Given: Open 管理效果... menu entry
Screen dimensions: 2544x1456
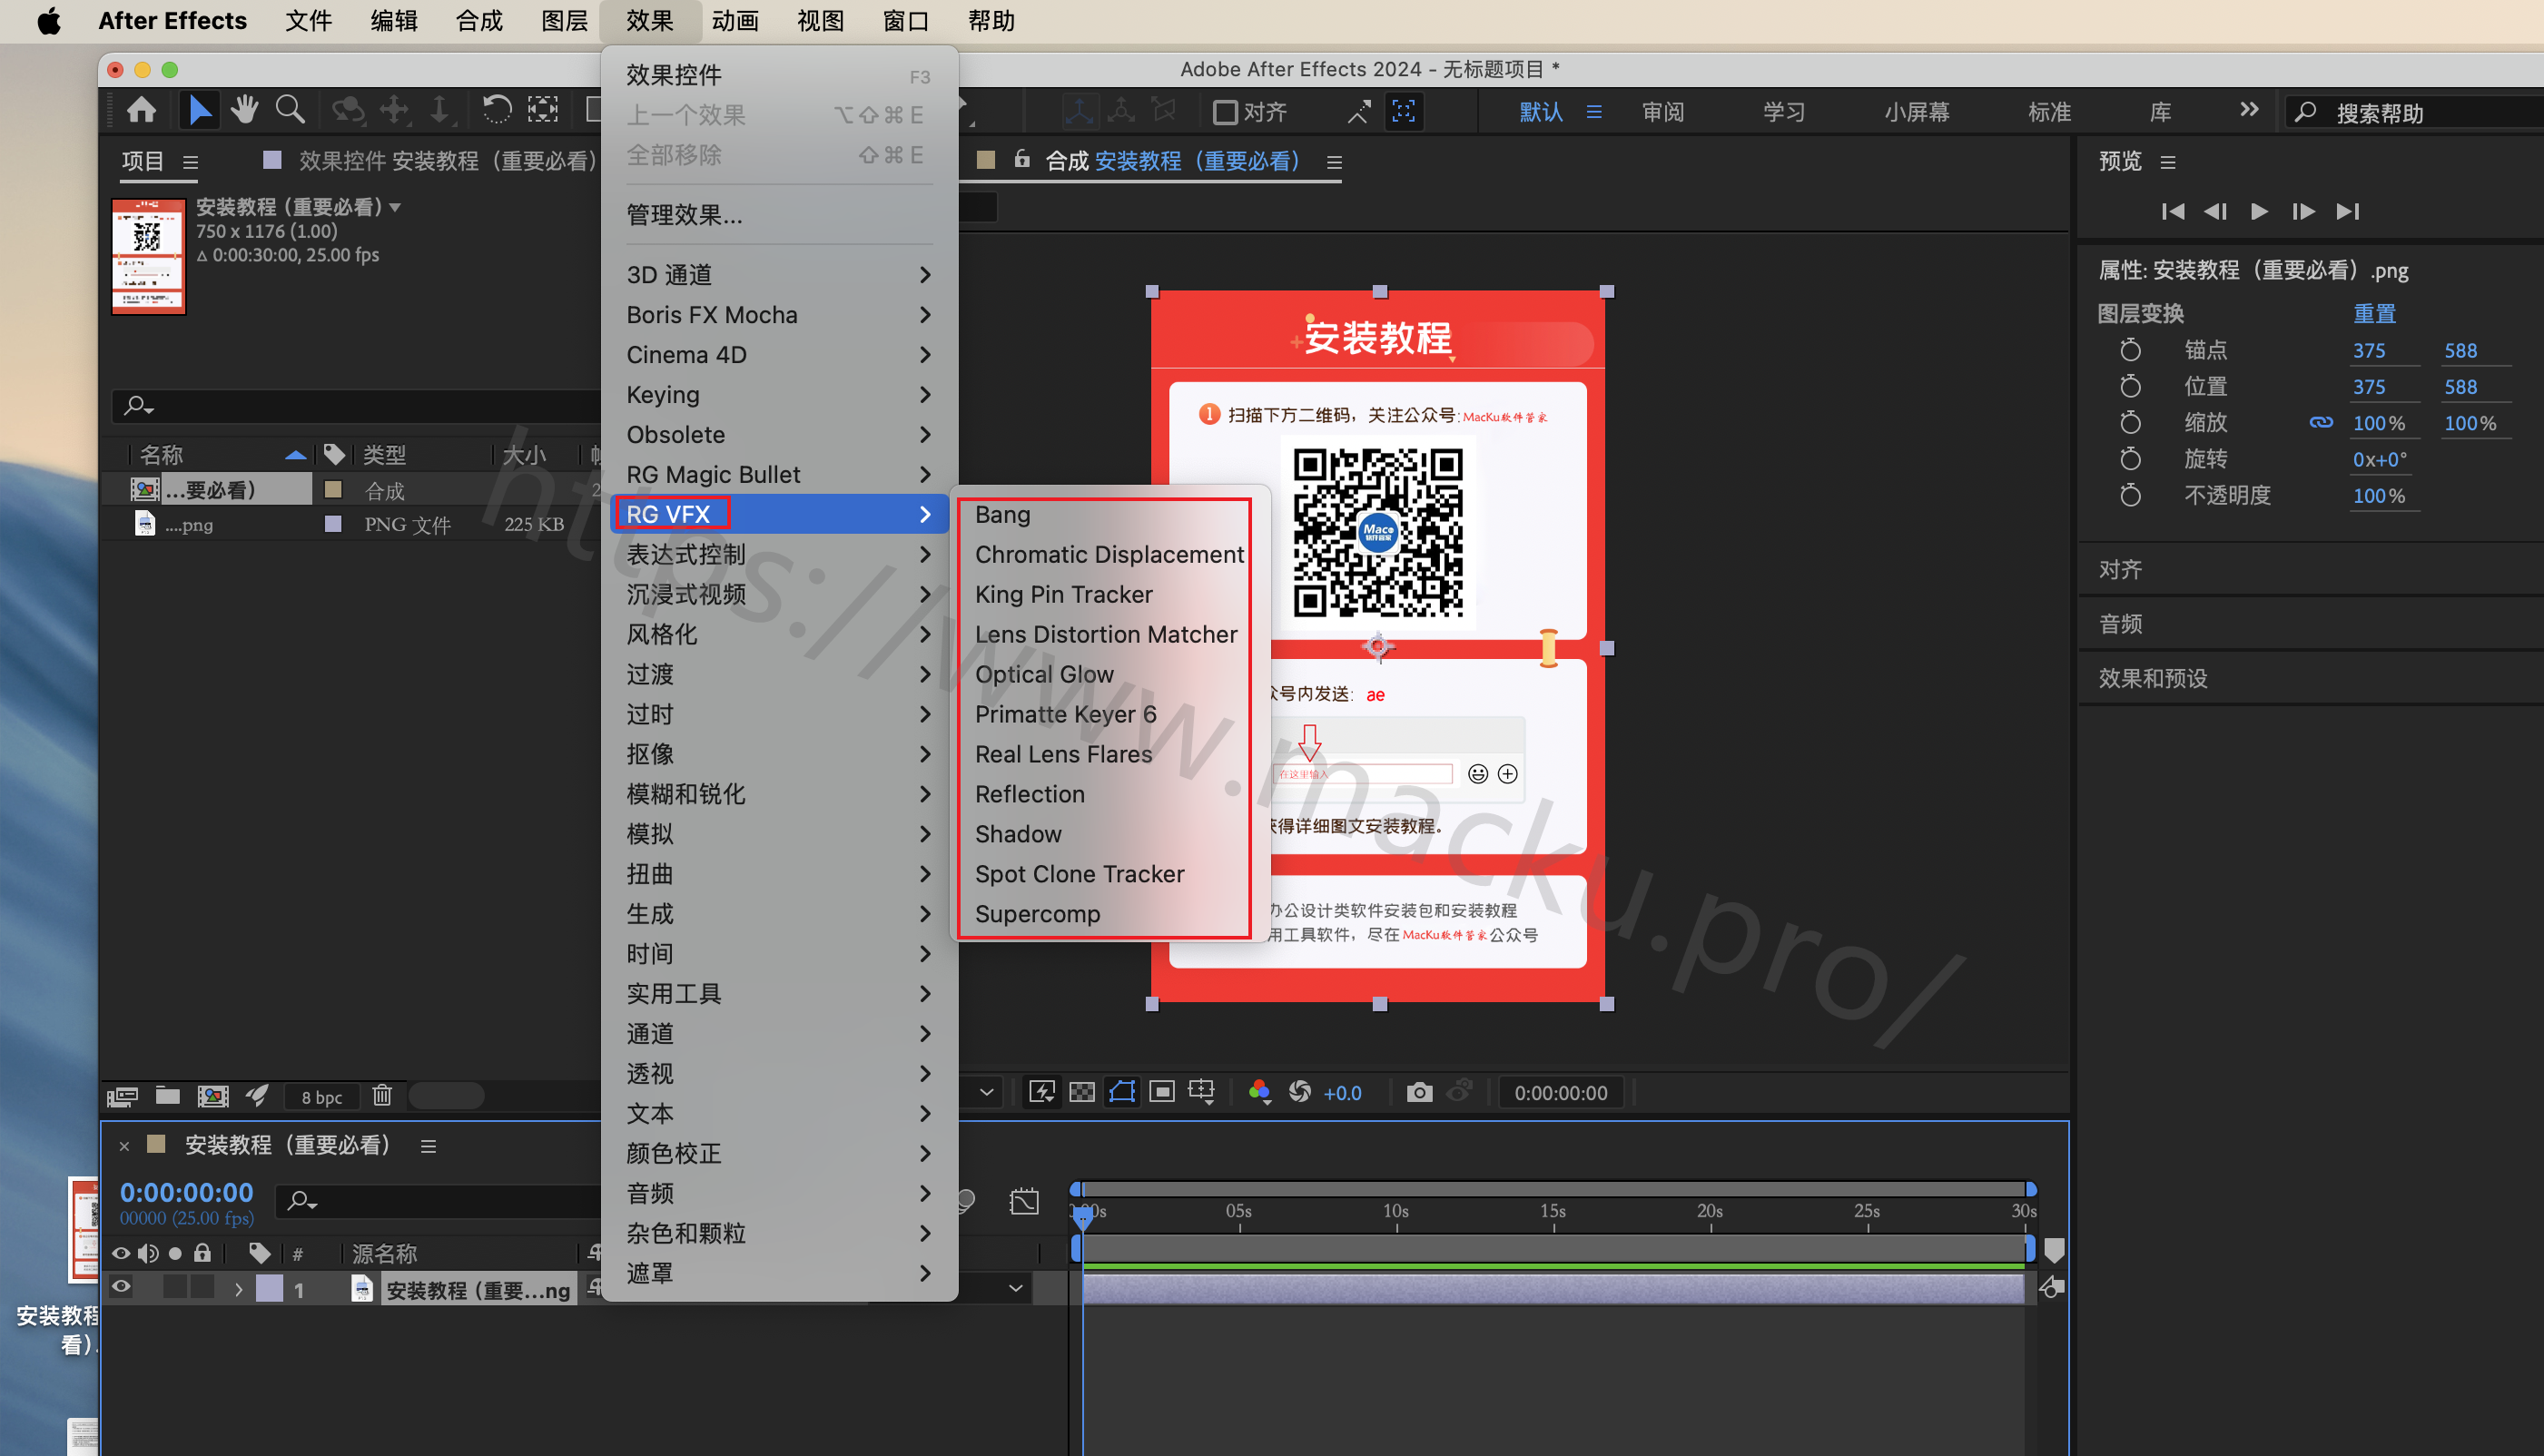Looking at the screenshot, I should [x=778, y=214].
